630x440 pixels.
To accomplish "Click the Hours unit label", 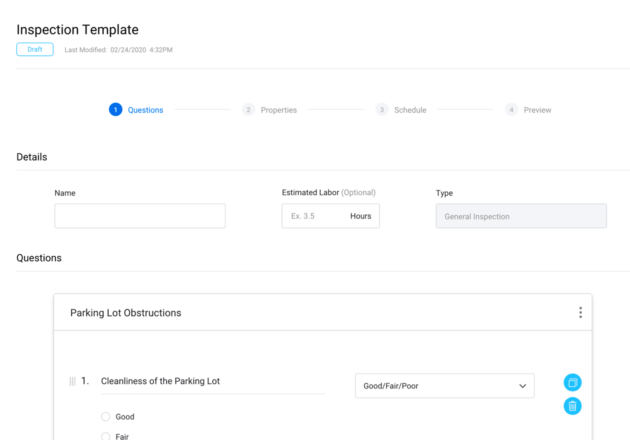I will pyautogui.click(x=361, y=216).
